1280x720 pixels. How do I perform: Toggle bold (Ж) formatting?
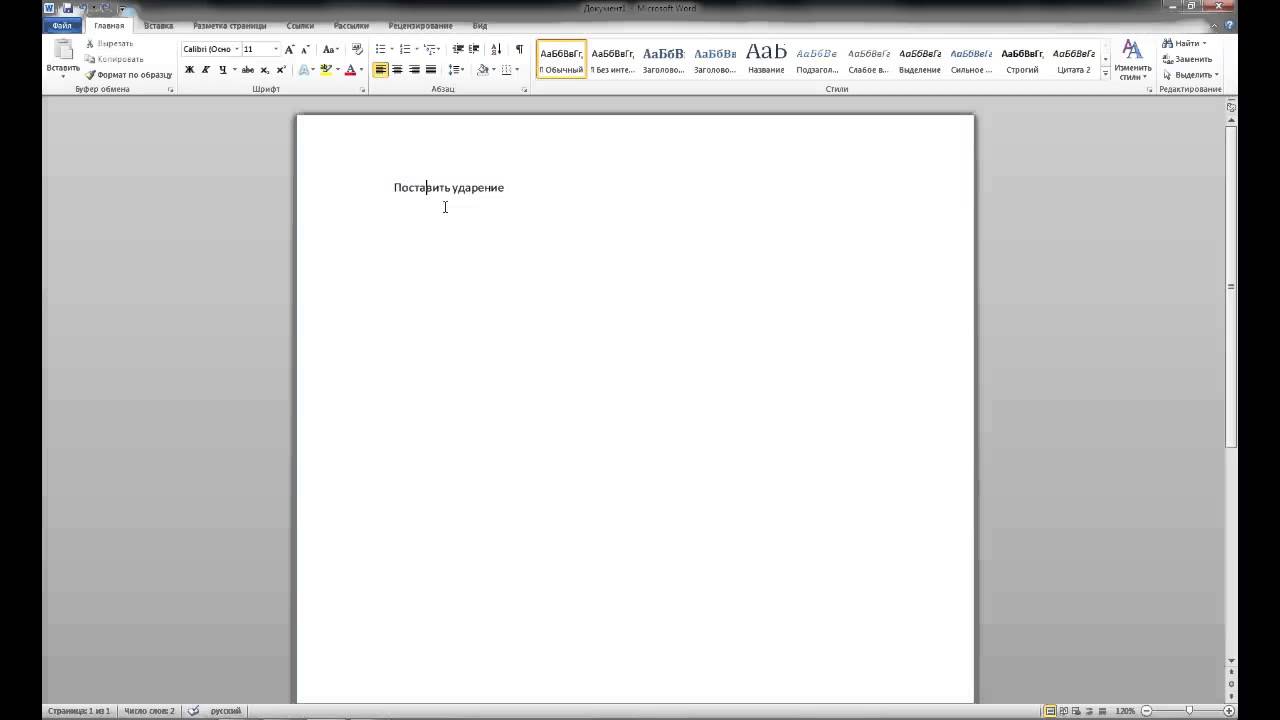tap(189, 70)
